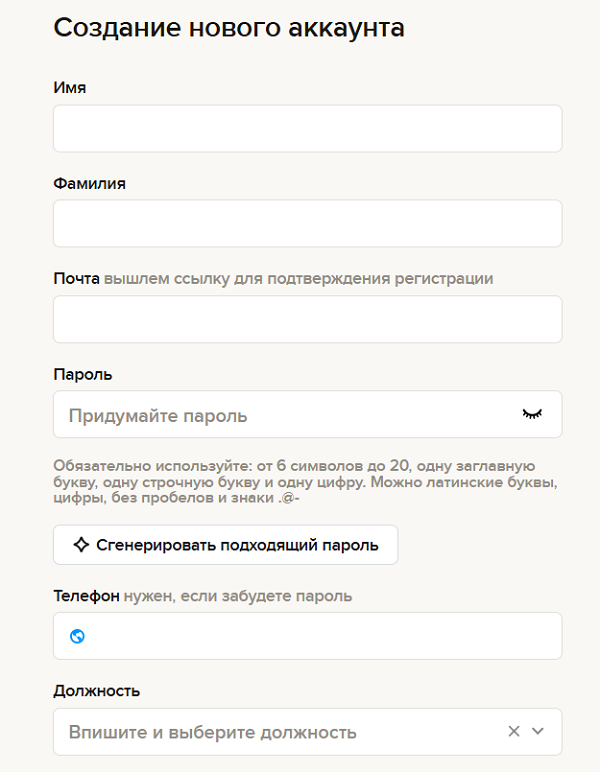
Task: Focus the Имя input field
Action: [307, 128]
